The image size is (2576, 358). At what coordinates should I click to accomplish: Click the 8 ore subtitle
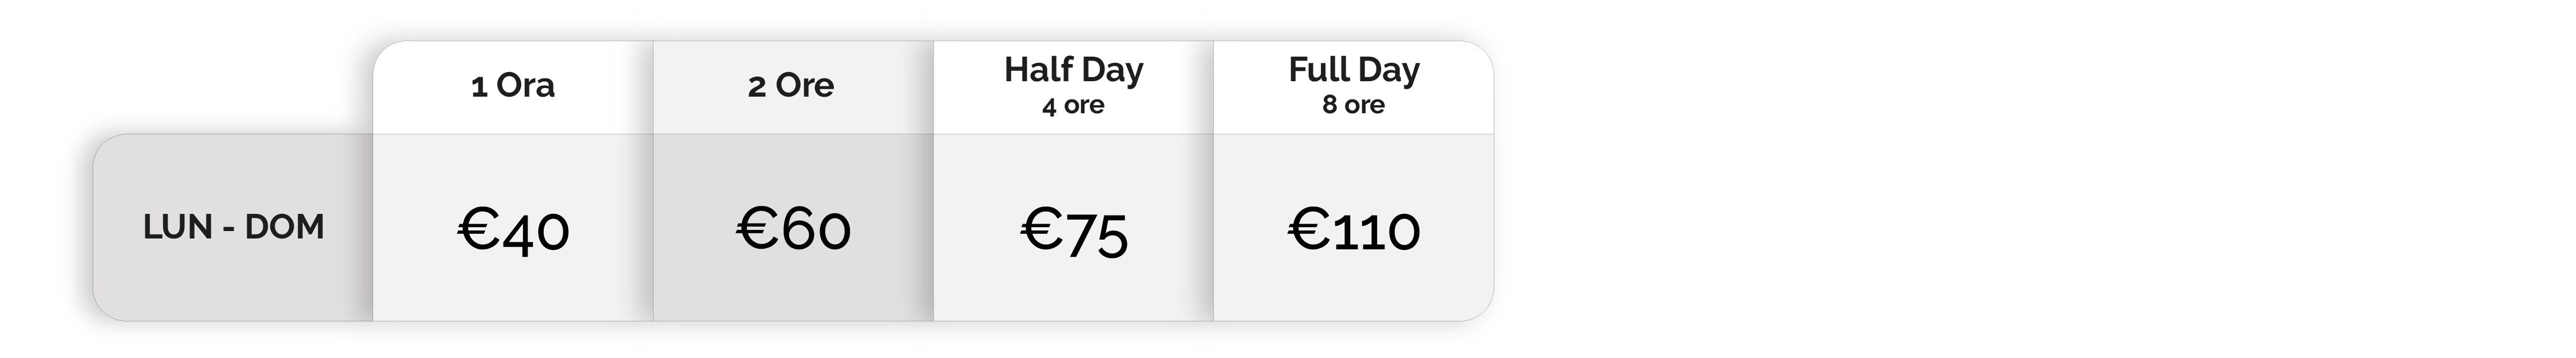click(x=1354, y=105)
